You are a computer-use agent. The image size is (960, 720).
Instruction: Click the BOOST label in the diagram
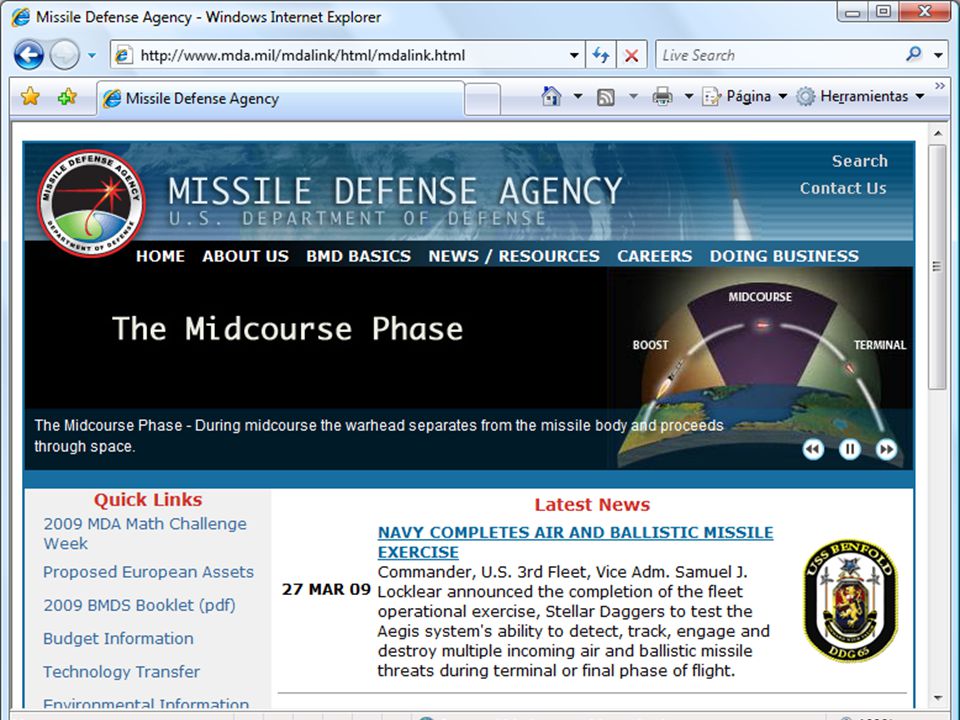coord(650,345)
